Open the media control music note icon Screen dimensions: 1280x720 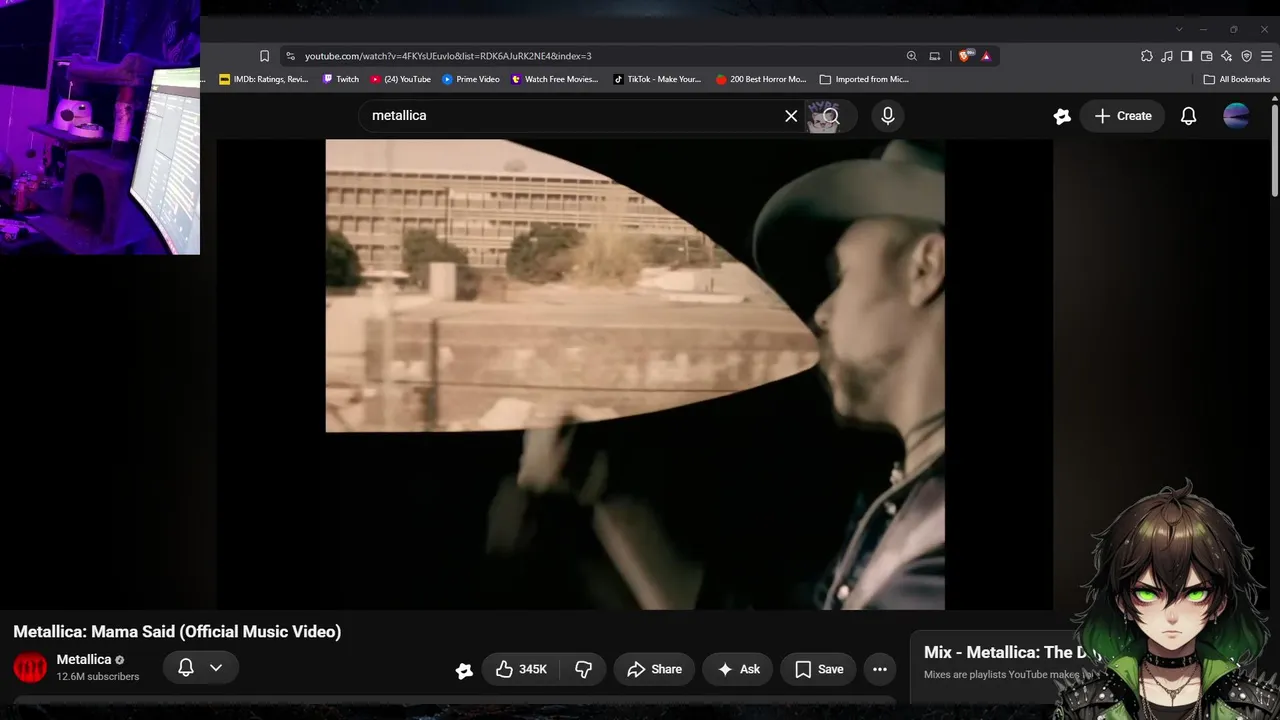point(1166,56)
